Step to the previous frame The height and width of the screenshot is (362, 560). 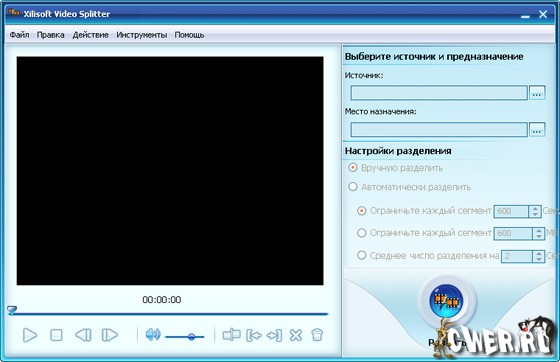coord(83,335)
